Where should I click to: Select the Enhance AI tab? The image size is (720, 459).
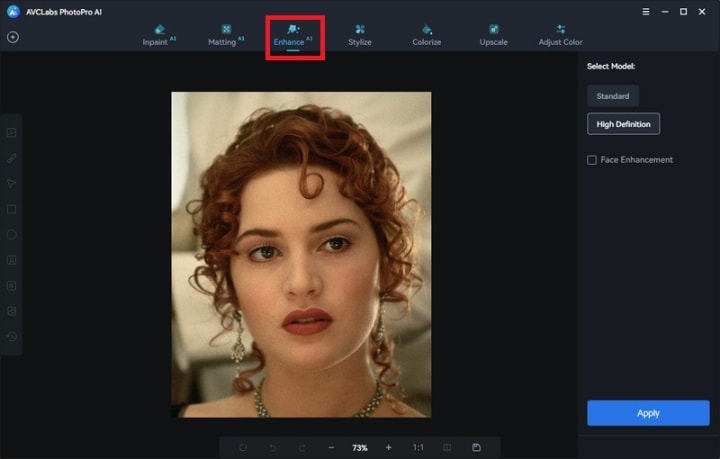tap(293, 36)
